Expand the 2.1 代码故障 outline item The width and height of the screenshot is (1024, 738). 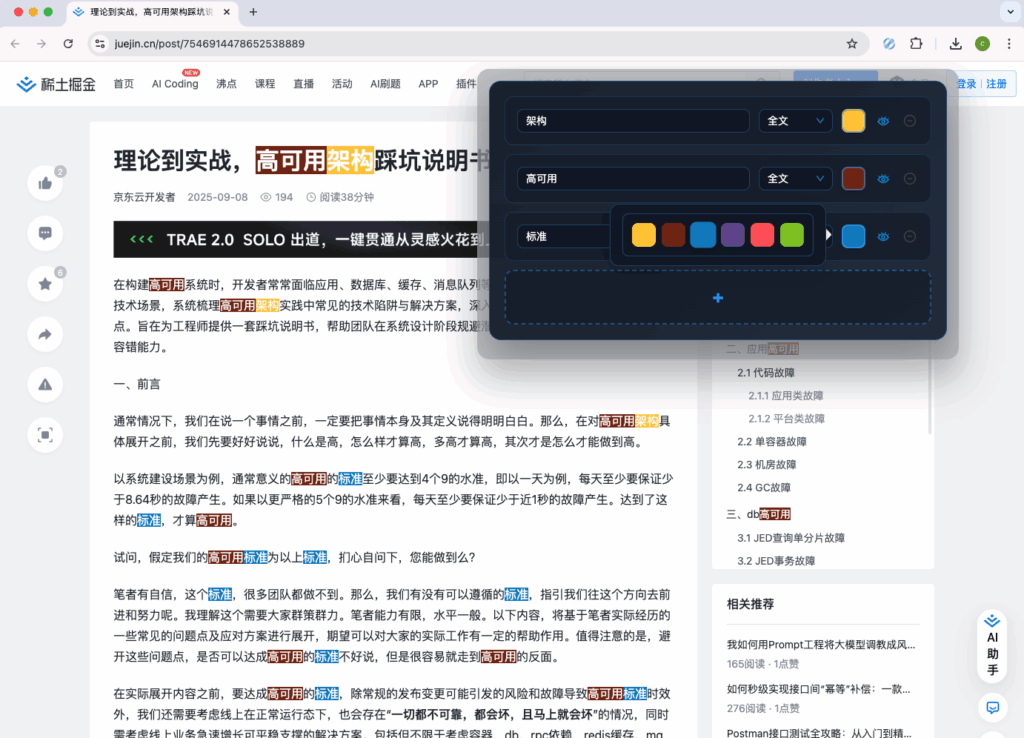click(x=766, y=372)
